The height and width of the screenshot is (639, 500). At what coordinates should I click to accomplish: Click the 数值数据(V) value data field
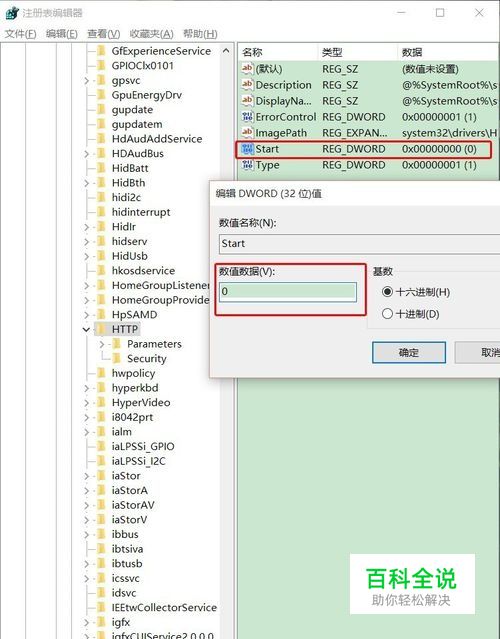(x=288, y=292)
